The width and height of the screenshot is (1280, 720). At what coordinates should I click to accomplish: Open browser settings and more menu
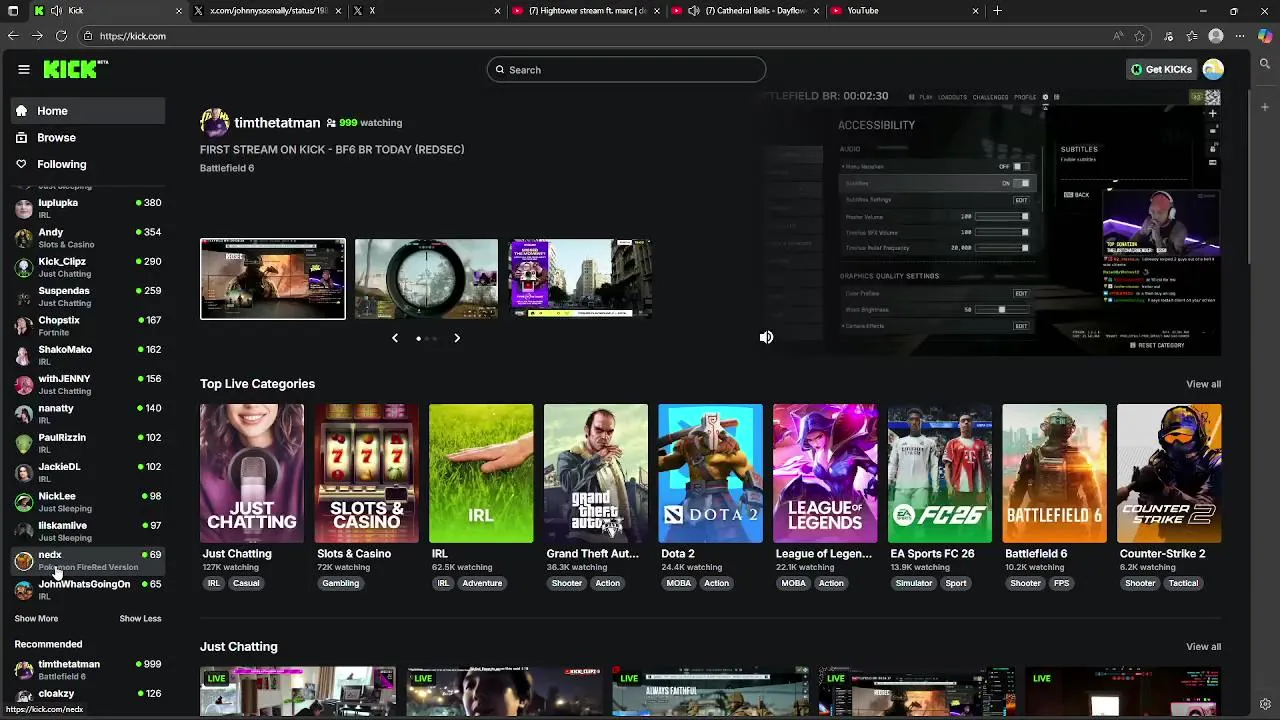click(1240, 36)
